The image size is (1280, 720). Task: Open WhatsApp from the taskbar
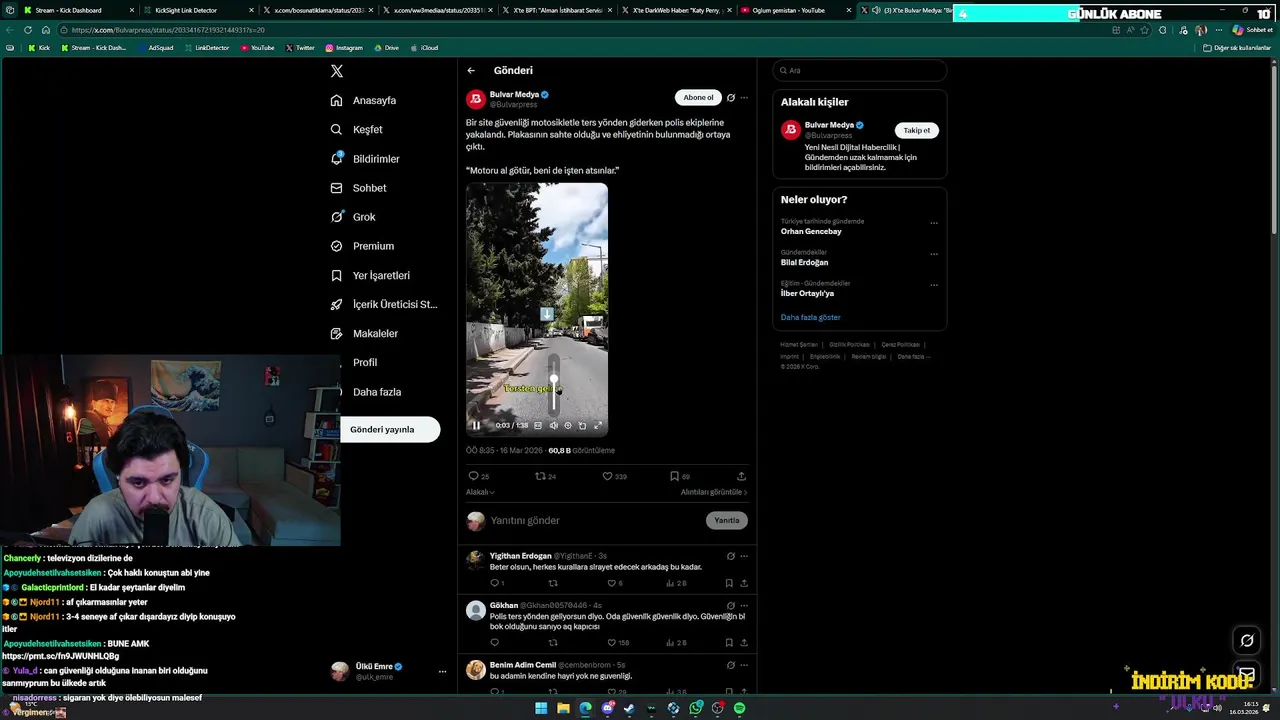695,708
